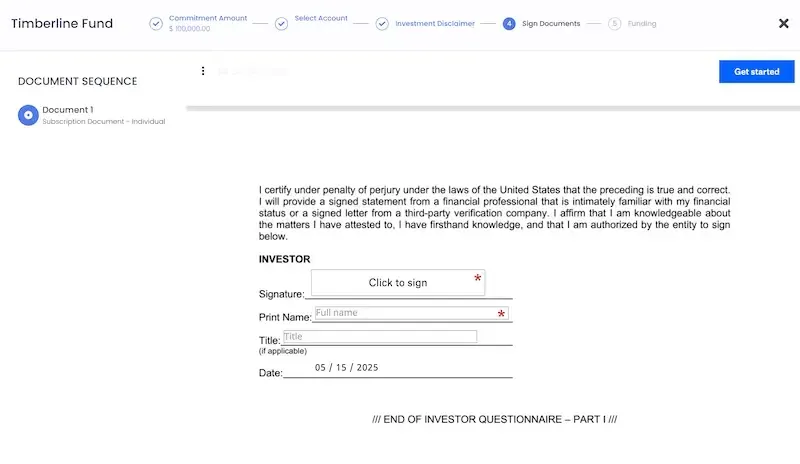Go to the Investment Disclaimer step
This screenshot has width=800, height=464.
435,23
